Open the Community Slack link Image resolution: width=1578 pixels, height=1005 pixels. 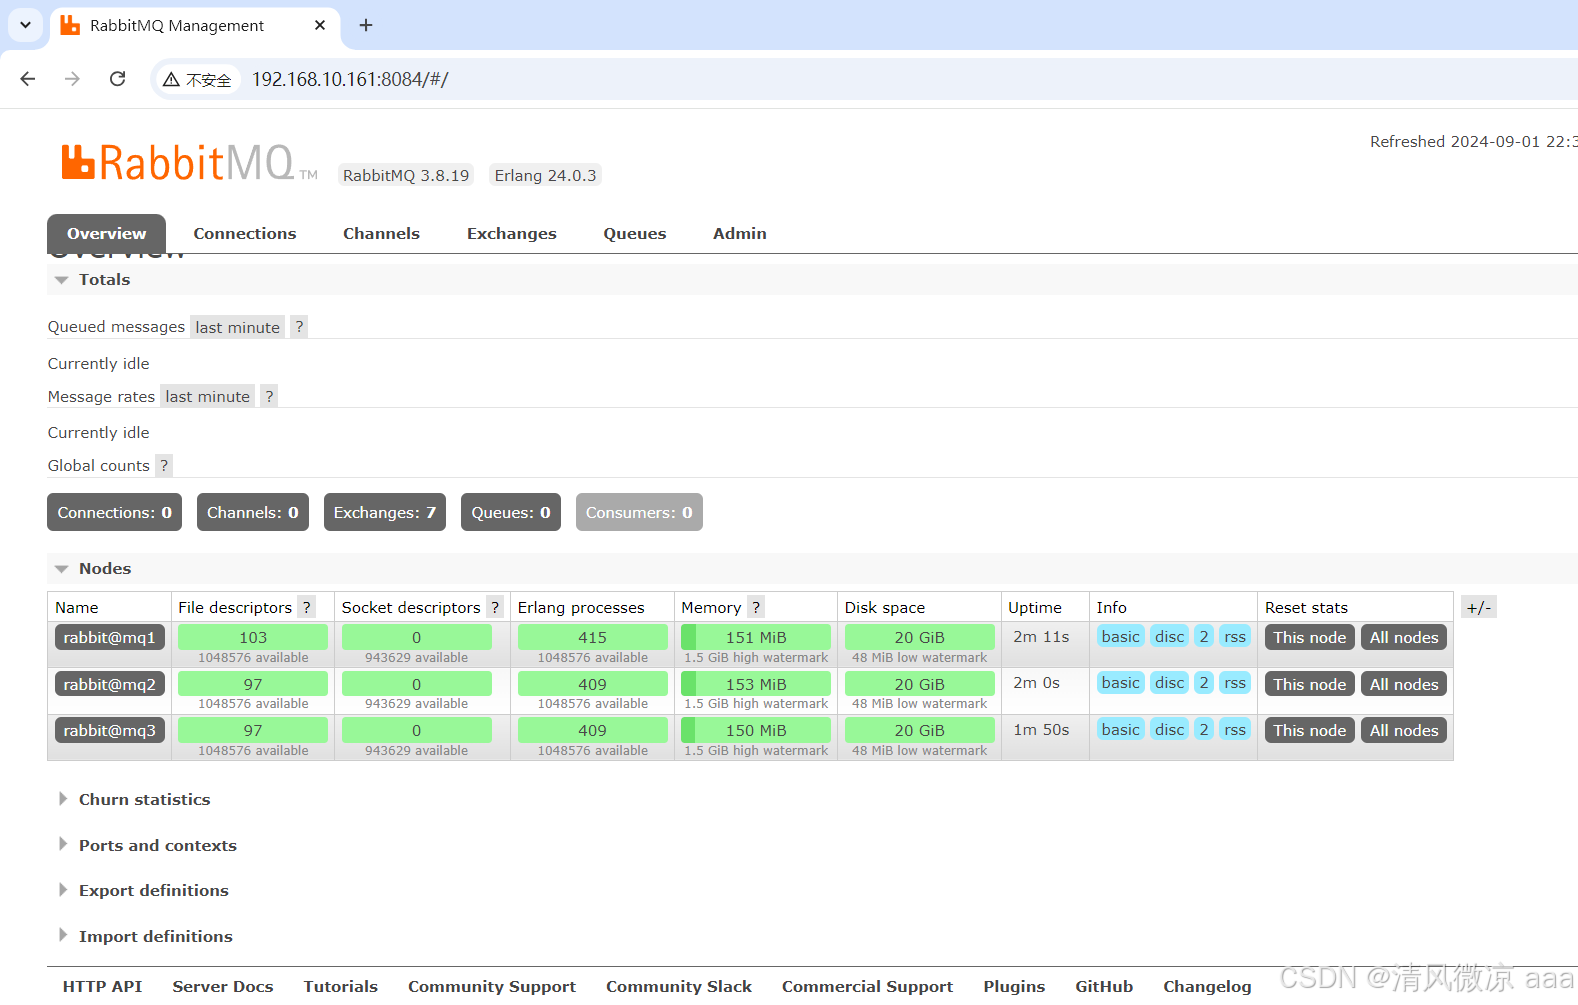coord(679,987)
